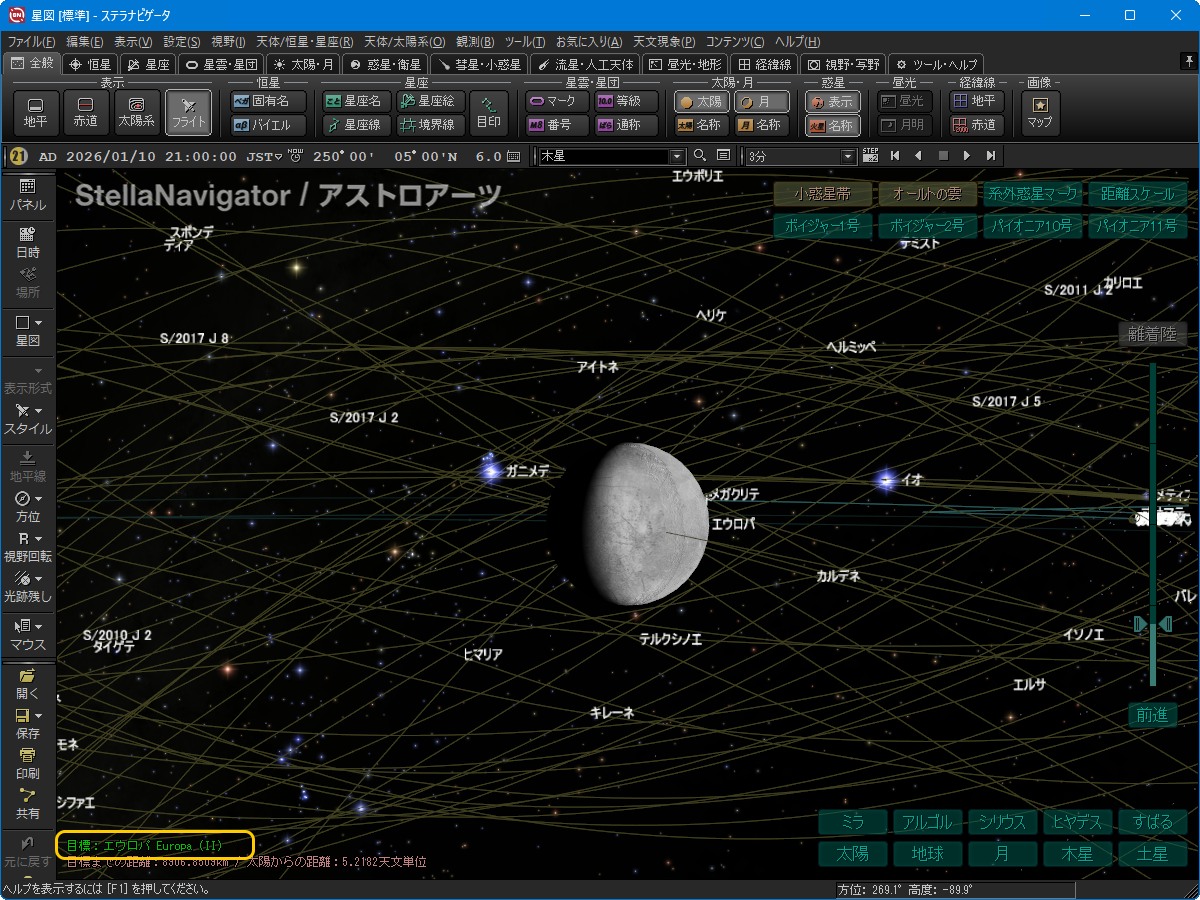Click the マップ image map icon
Image resolution: width=1200 pixels, height=900 pixels.
[1040, 113]
